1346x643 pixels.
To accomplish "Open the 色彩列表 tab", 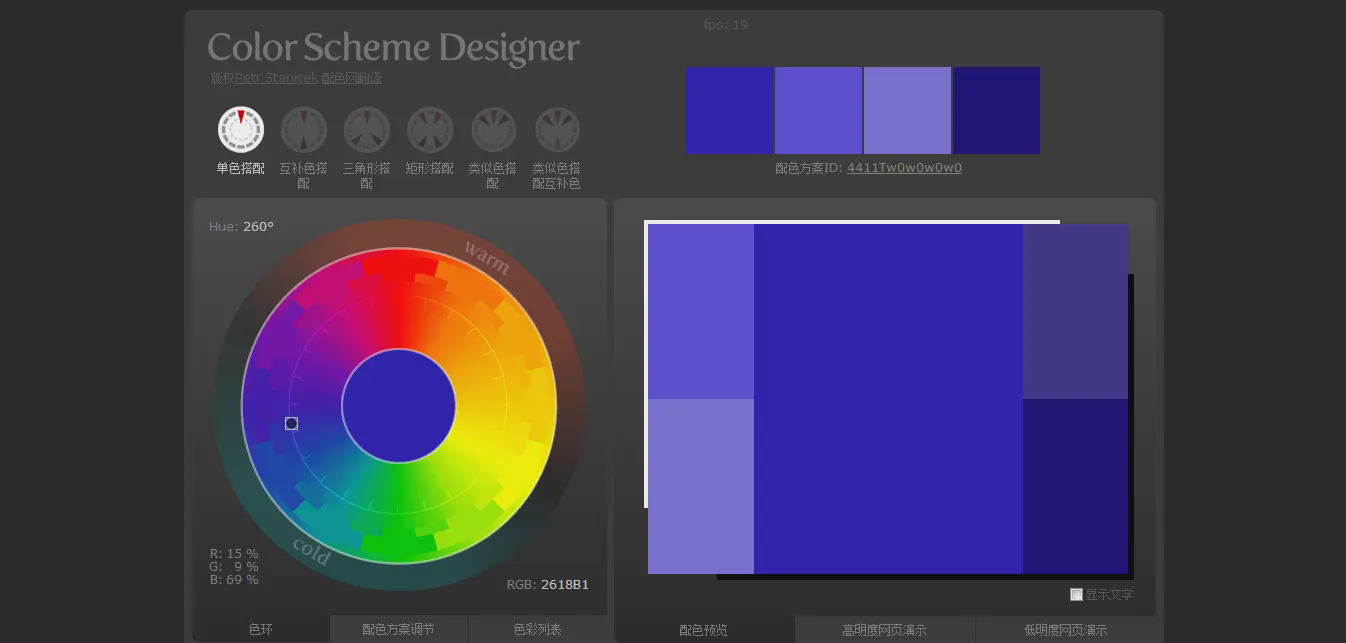I will [537, 629].
